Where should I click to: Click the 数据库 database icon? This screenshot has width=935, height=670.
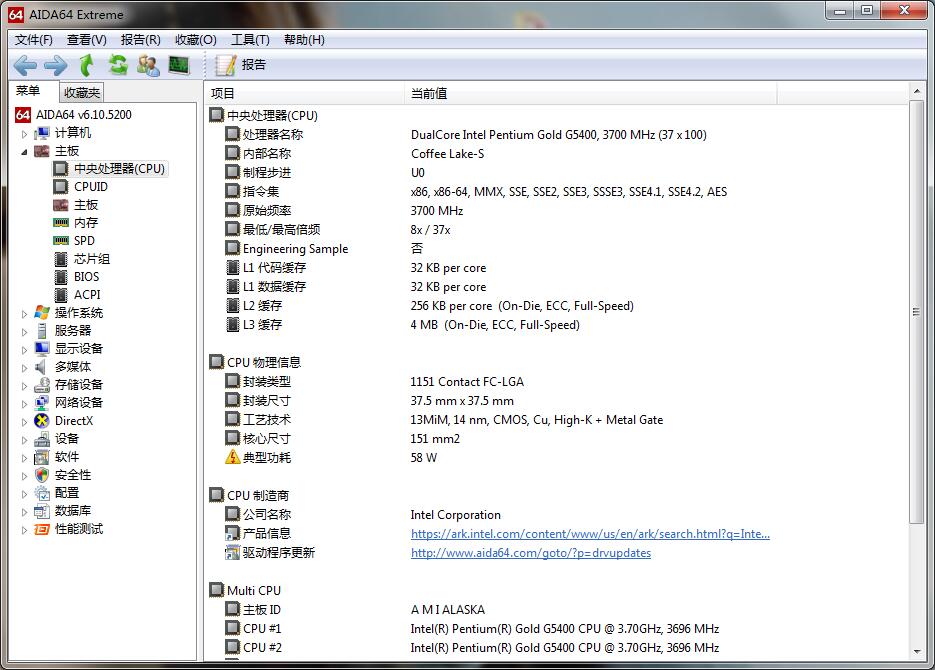42,511
